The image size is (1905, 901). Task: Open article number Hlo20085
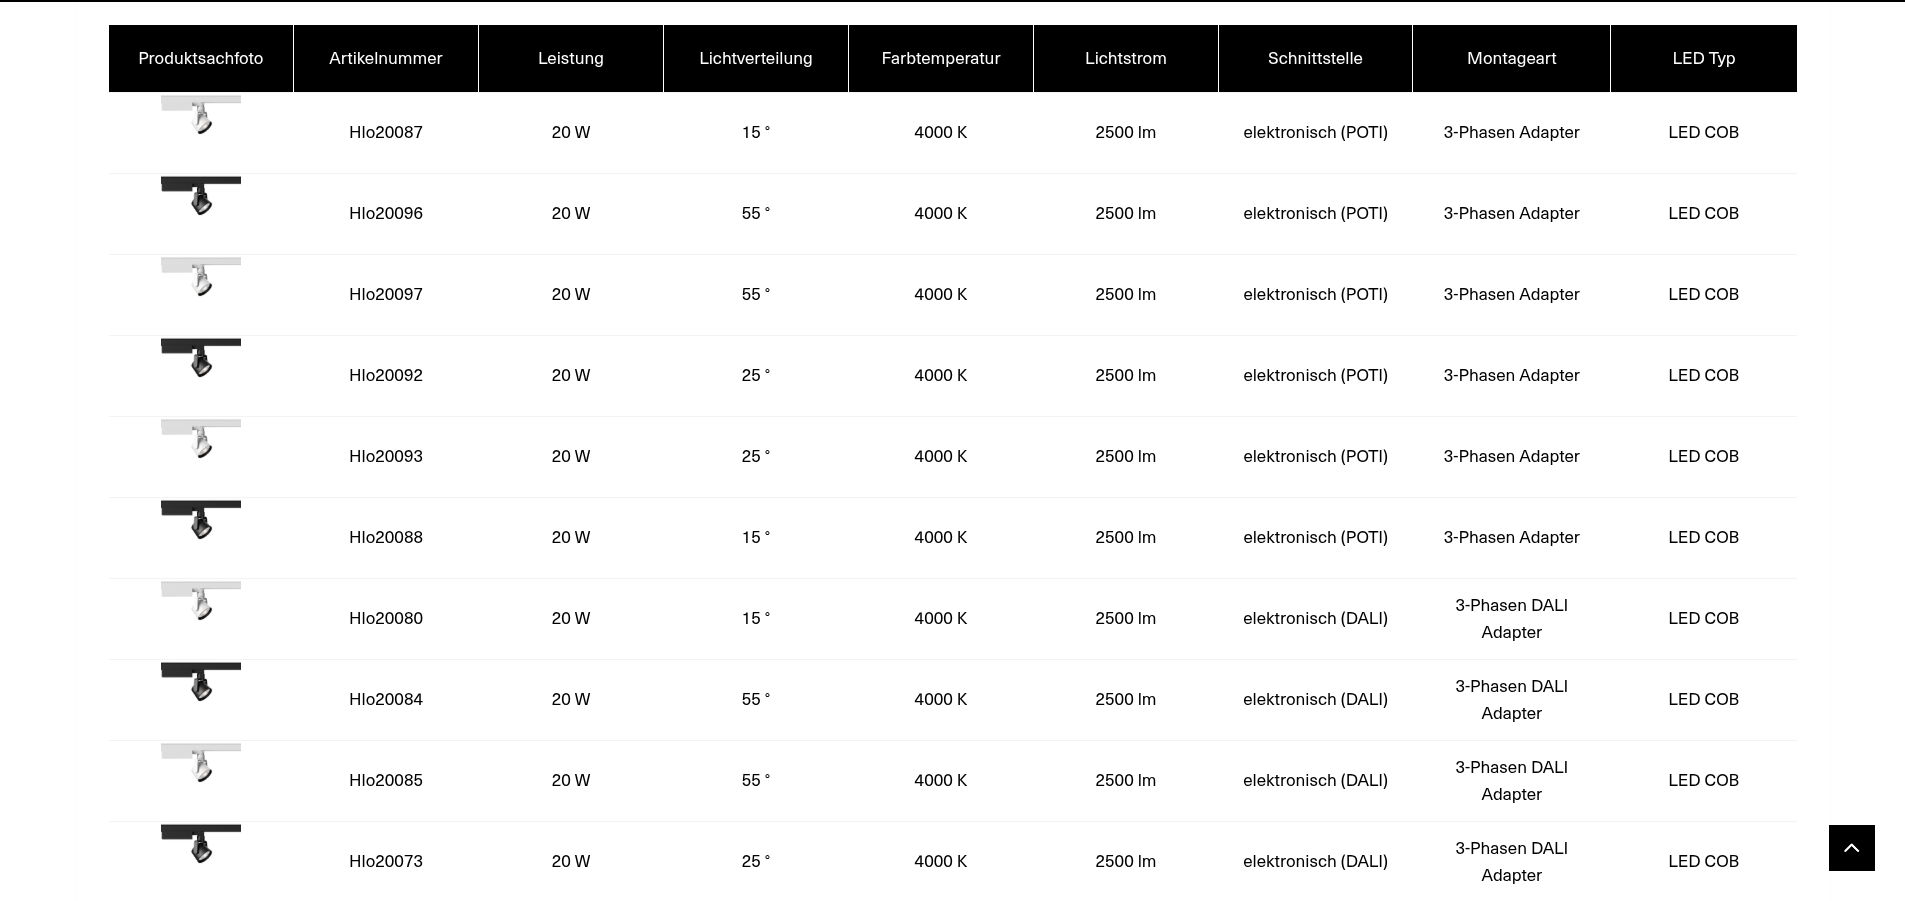386,780
